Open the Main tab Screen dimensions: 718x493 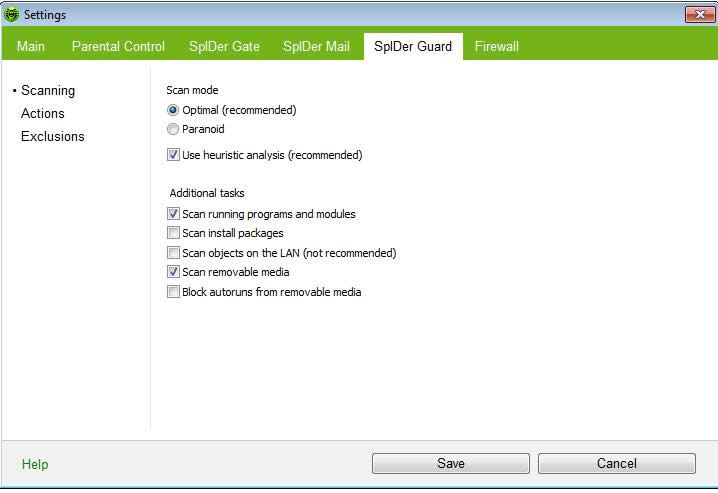click(31, 46)
